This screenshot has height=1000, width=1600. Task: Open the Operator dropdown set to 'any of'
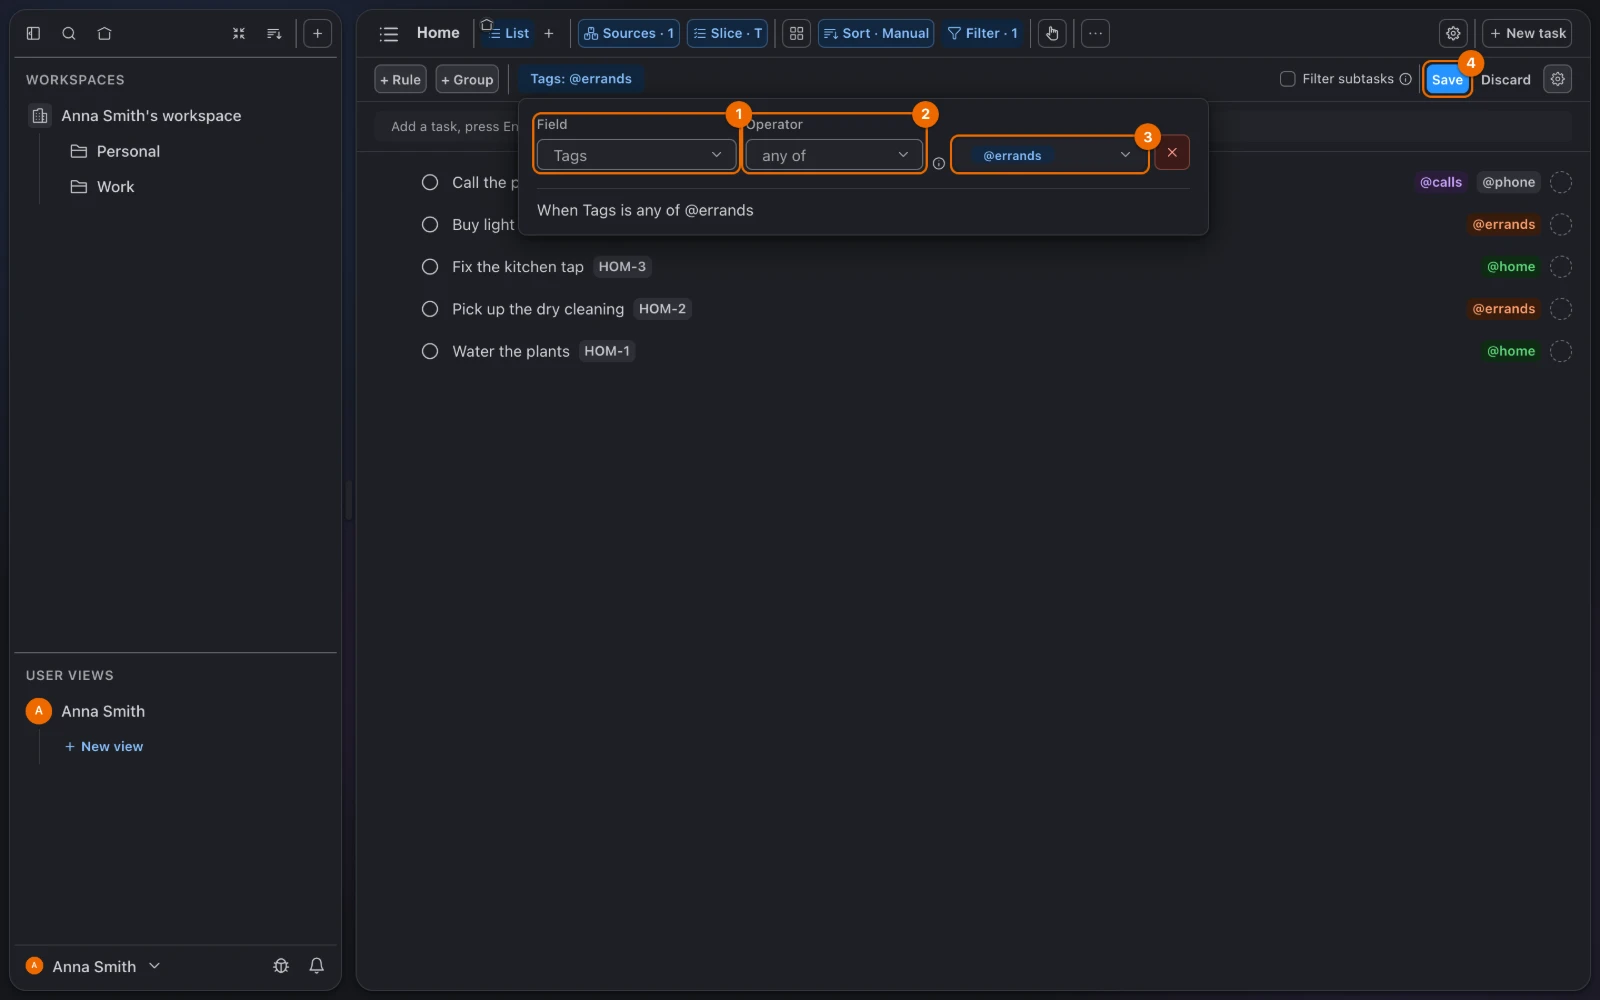[x=834, y=155]
